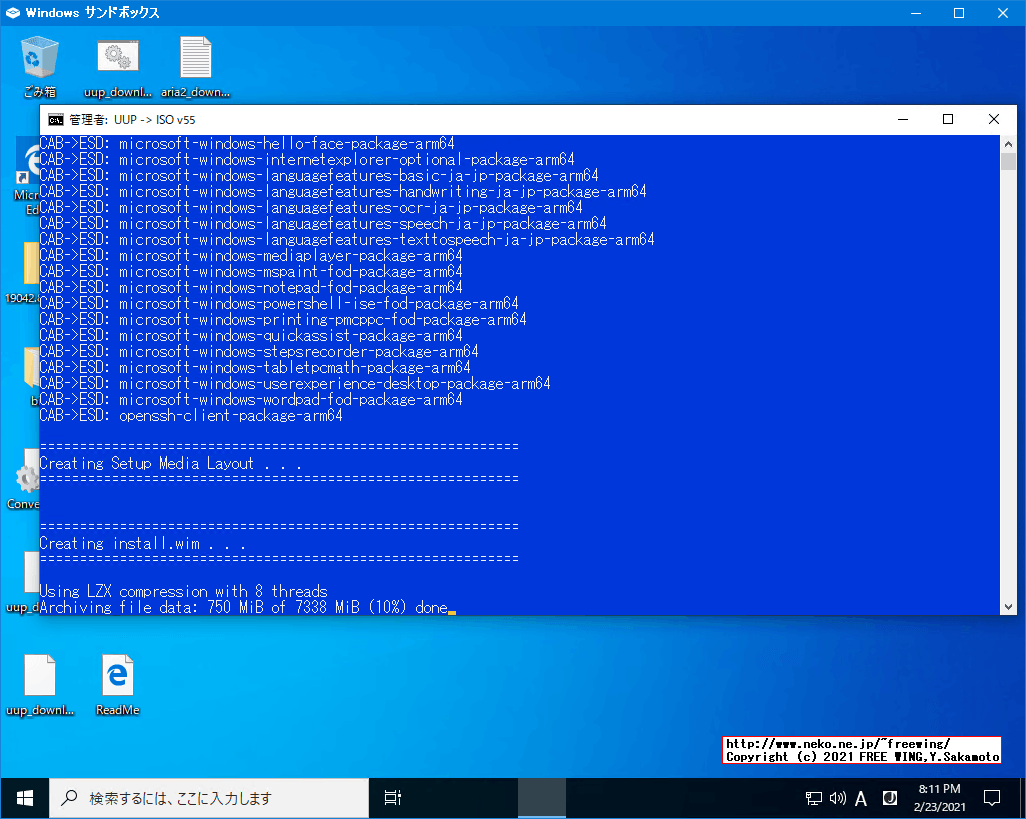The width and height of the screenshot is (1026, 819).
Task: Click inside the taskbar search field
Action: tap(210, 797)
